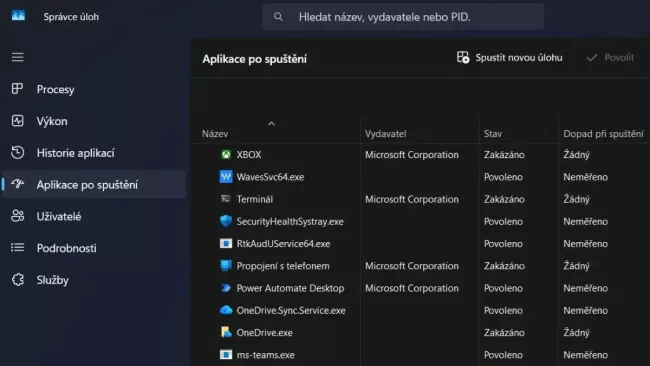
Task: Click the Aplikace po spuštění page heading
Action: (255, 59)
